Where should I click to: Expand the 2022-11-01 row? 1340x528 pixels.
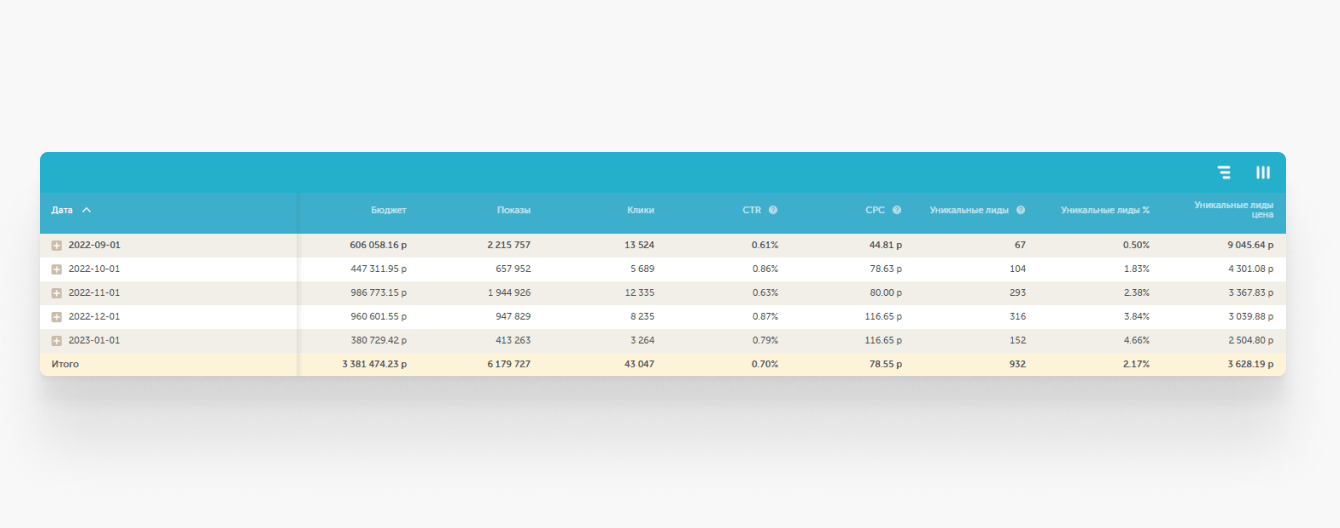click(57, 293)
